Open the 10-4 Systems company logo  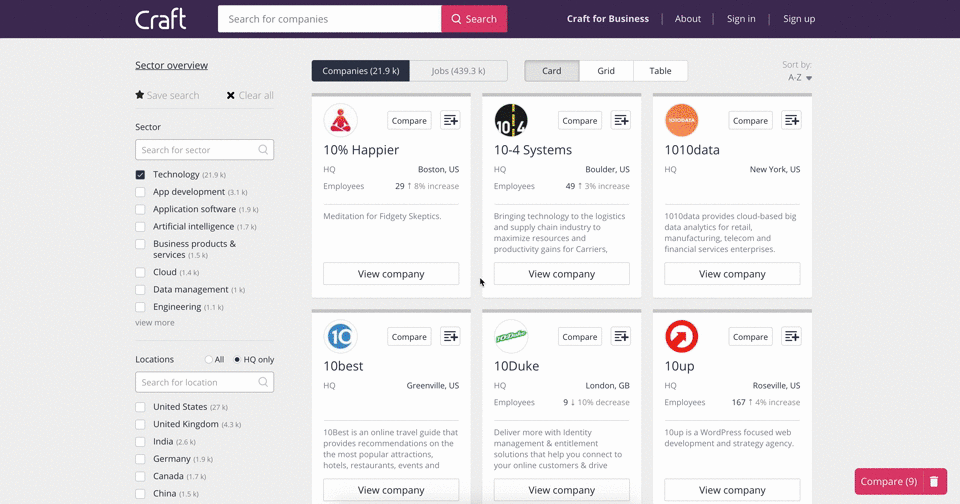pos(511,121)
